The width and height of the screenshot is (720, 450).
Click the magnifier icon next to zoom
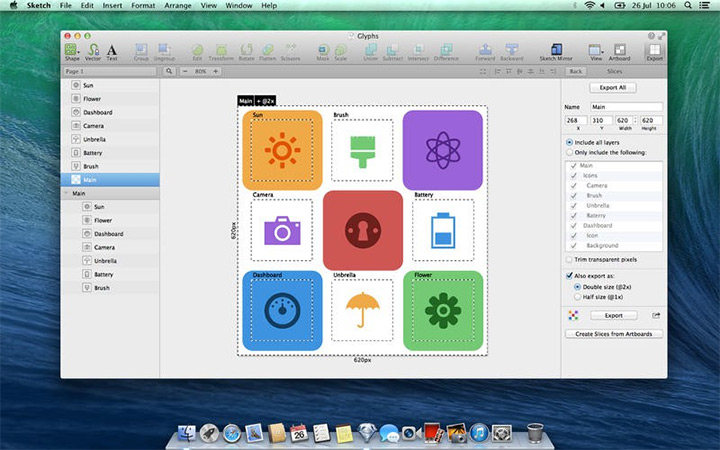click(169, 71)
